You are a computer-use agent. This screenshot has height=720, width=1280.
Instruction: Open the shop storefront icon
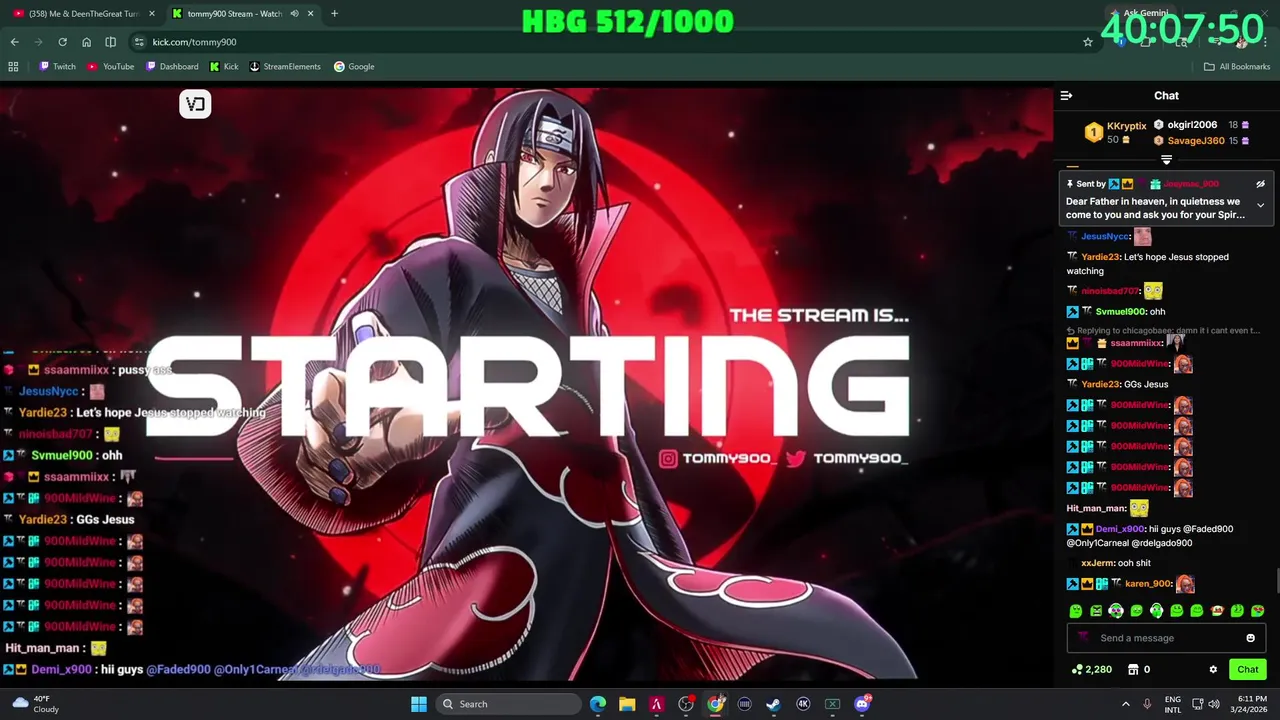(1133, 670)
